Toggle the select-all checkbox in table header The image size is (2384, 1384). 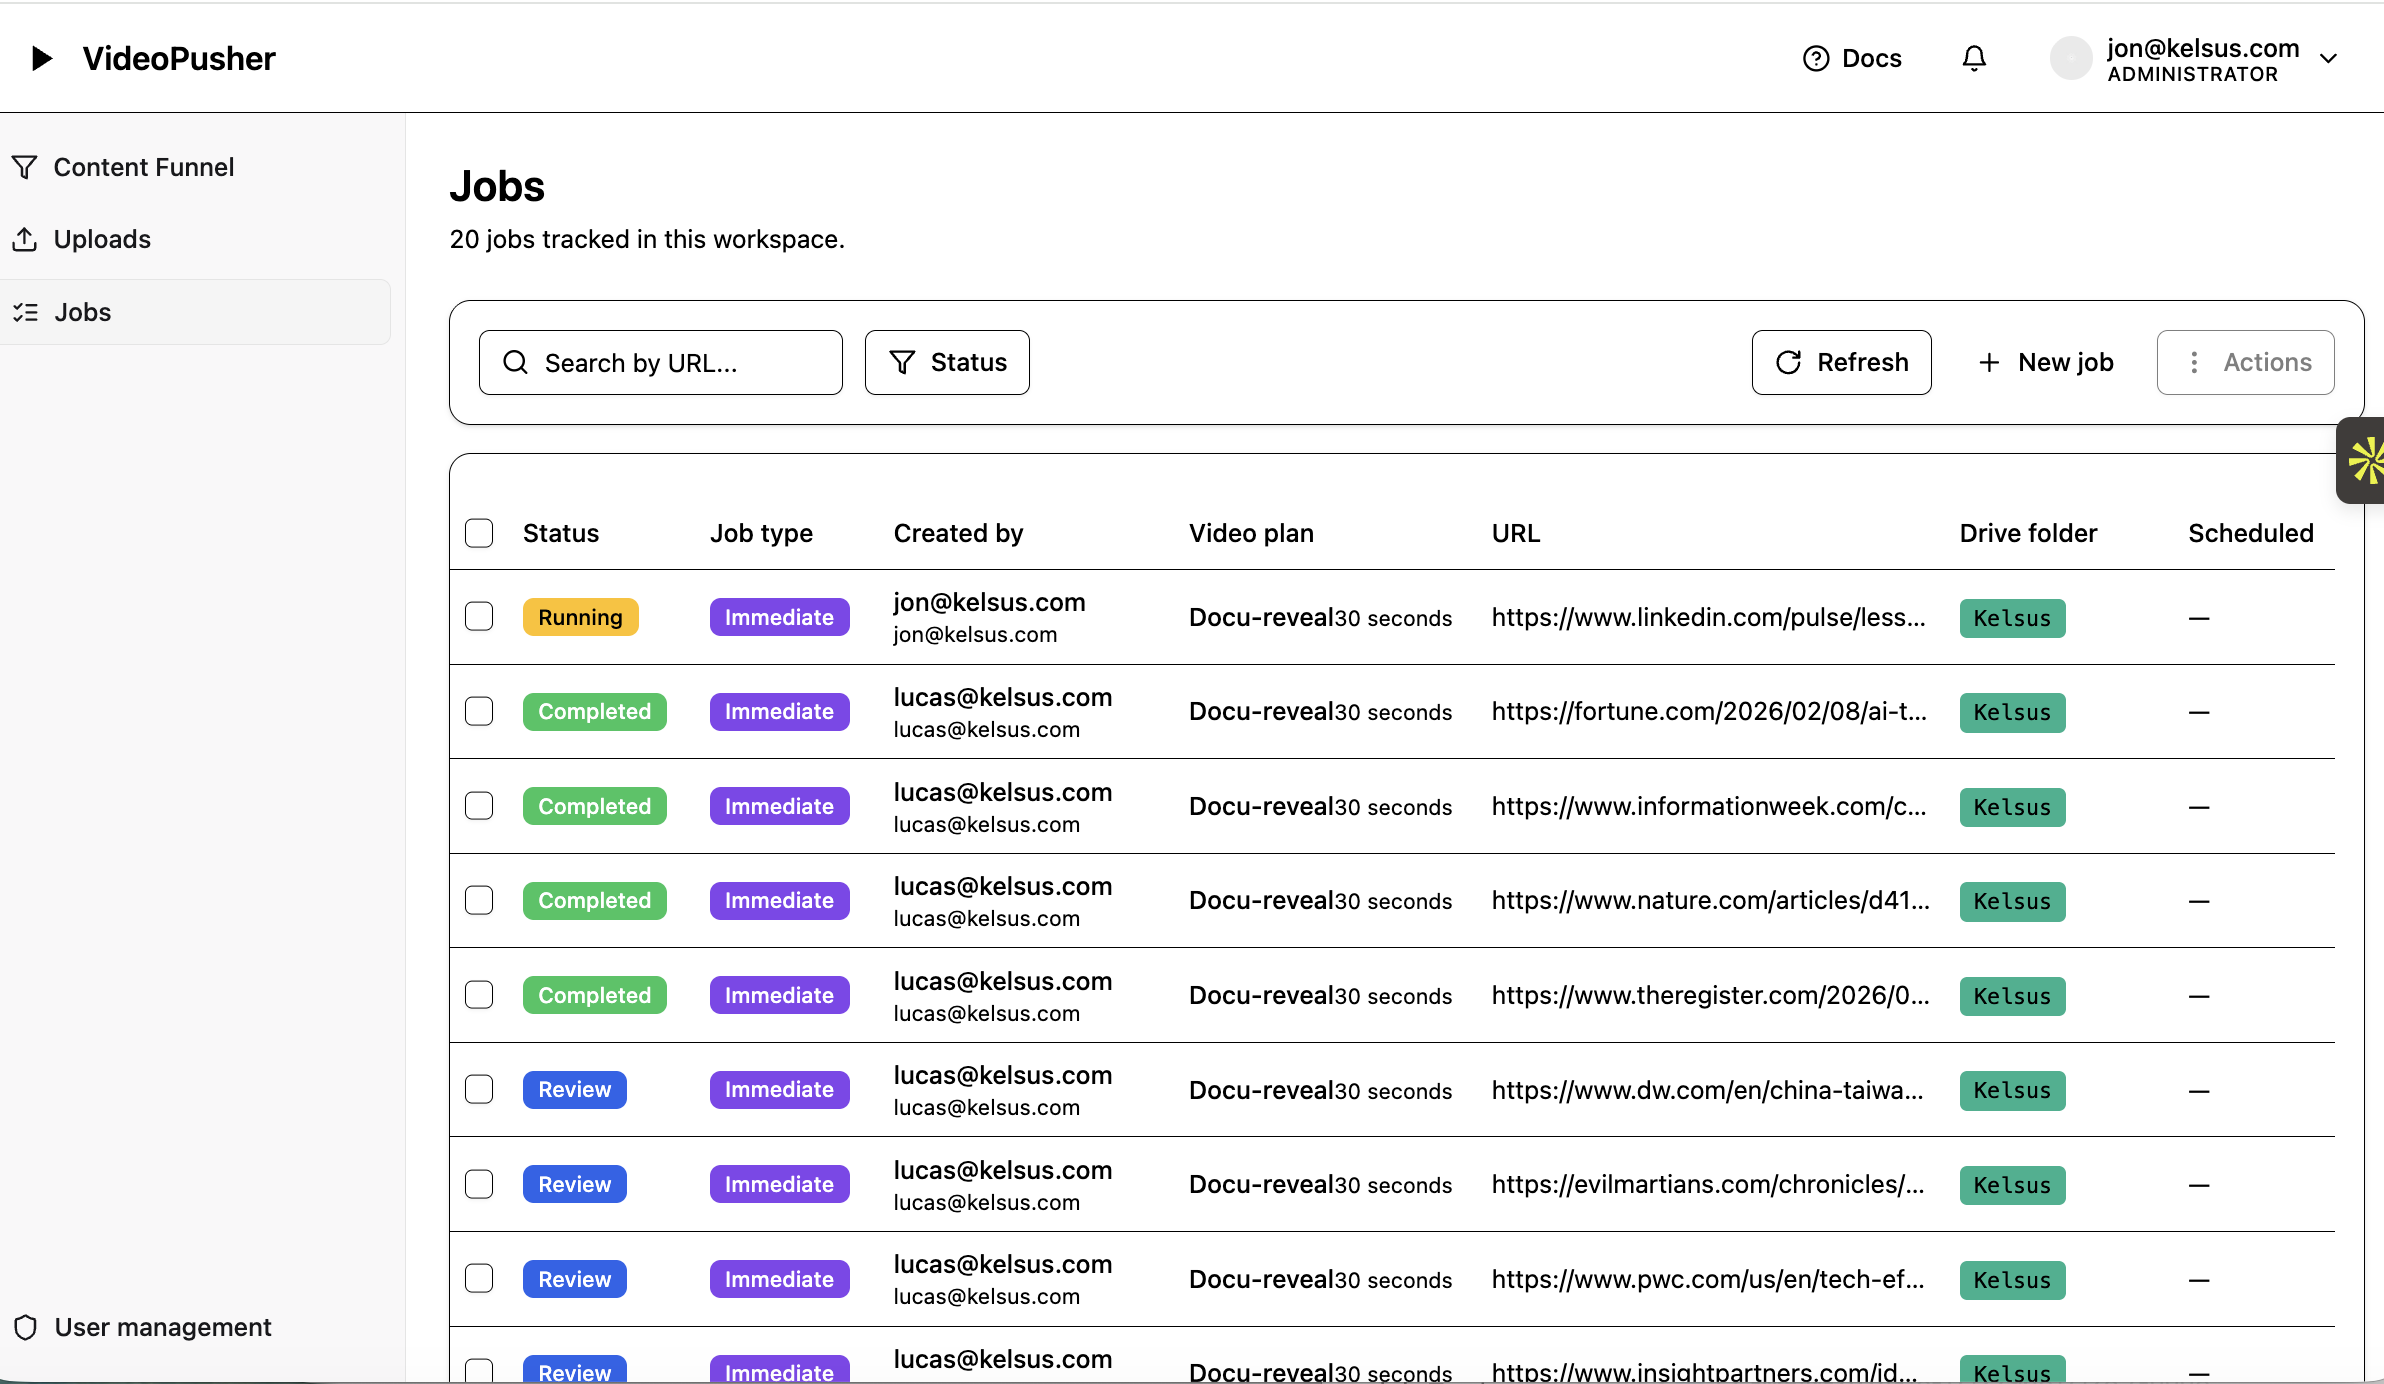tap(479, 533)
